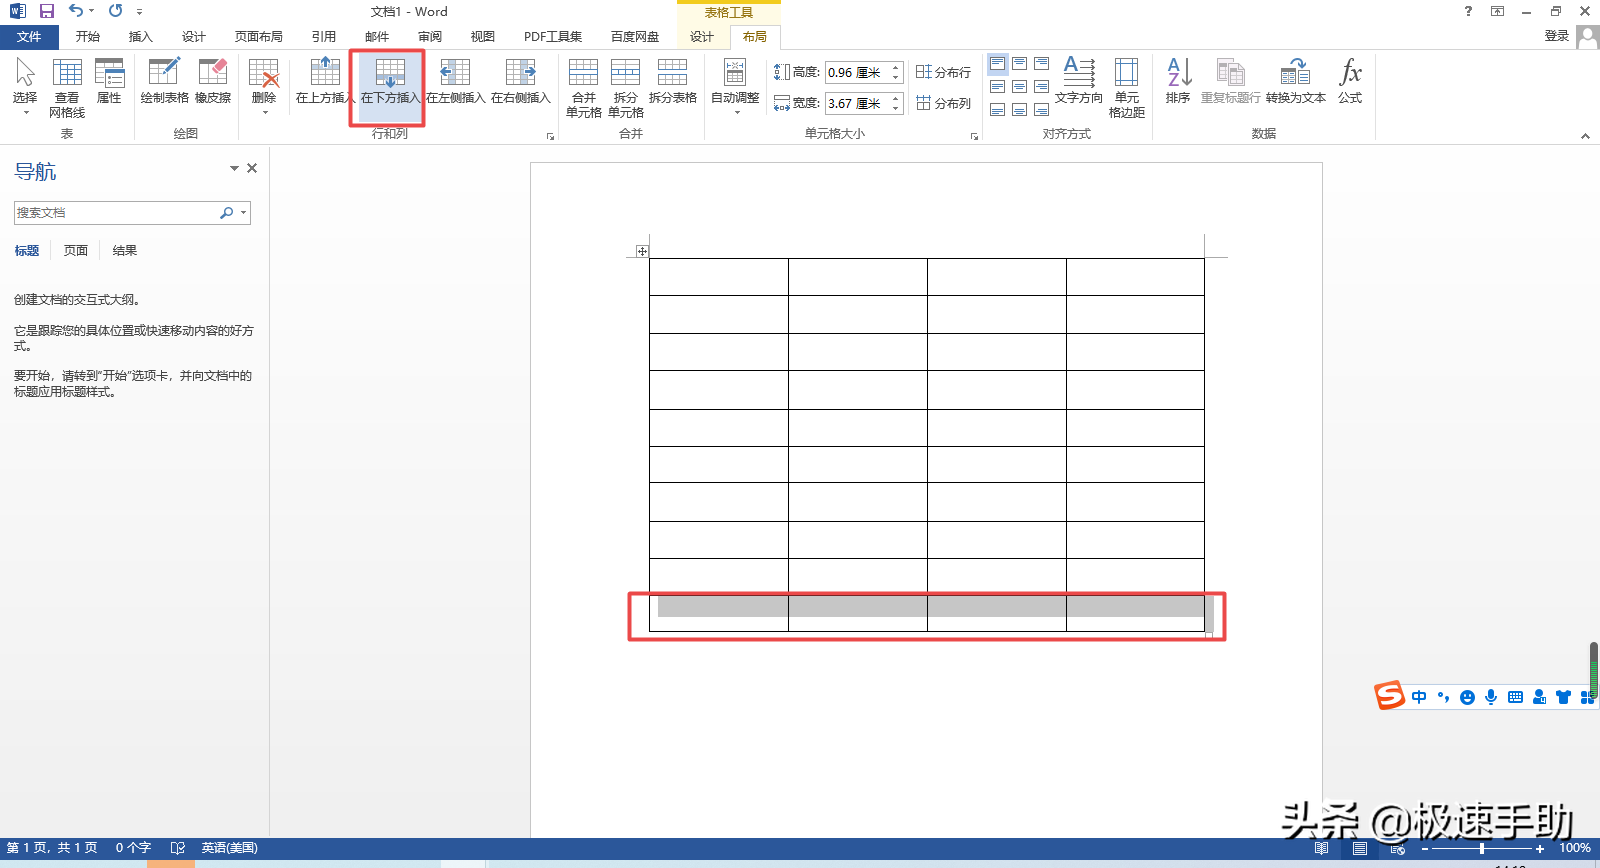The height and width of the screenshot is (868, 1600).
Task: Collapse the ribbon
Action: pyautogui.click(x=1585, y=136)
